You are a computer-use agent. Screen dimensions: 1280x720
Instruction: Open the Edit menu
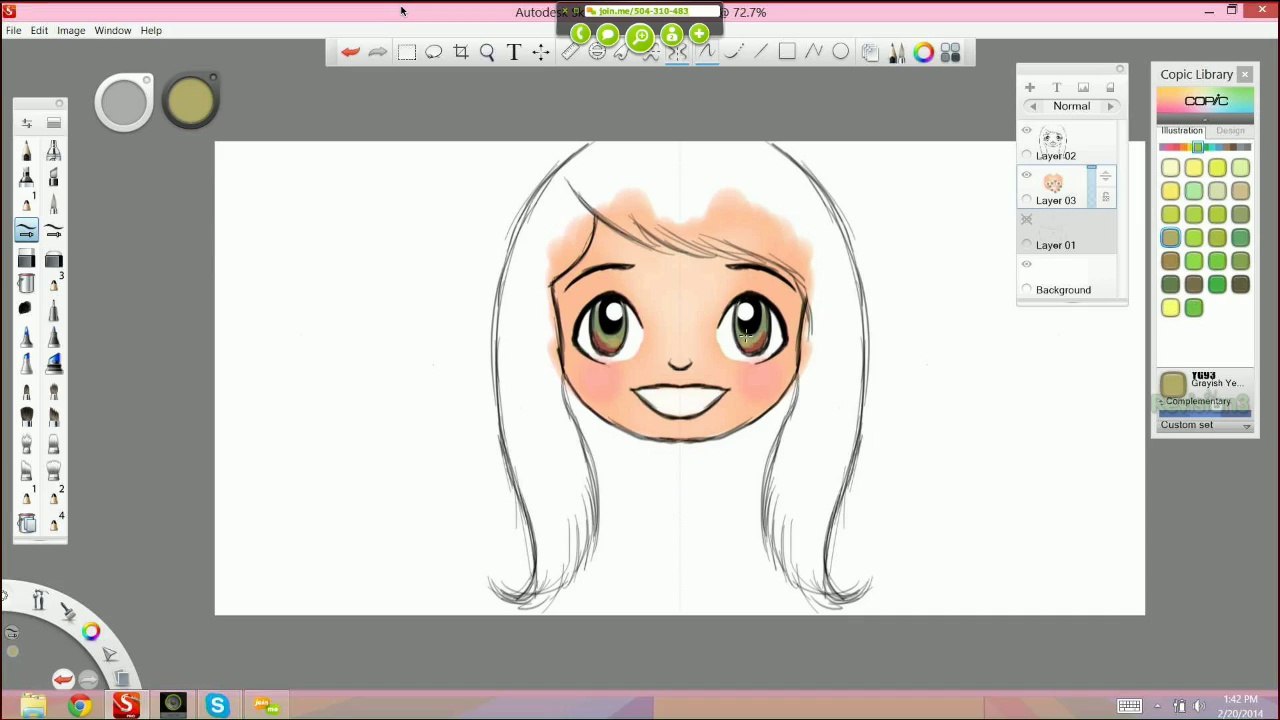[39, 30]
